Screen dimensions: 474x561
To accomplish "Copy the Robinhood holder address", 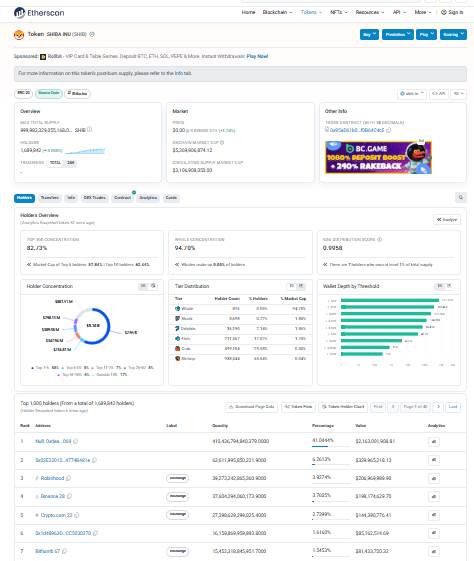I will 68,478.
